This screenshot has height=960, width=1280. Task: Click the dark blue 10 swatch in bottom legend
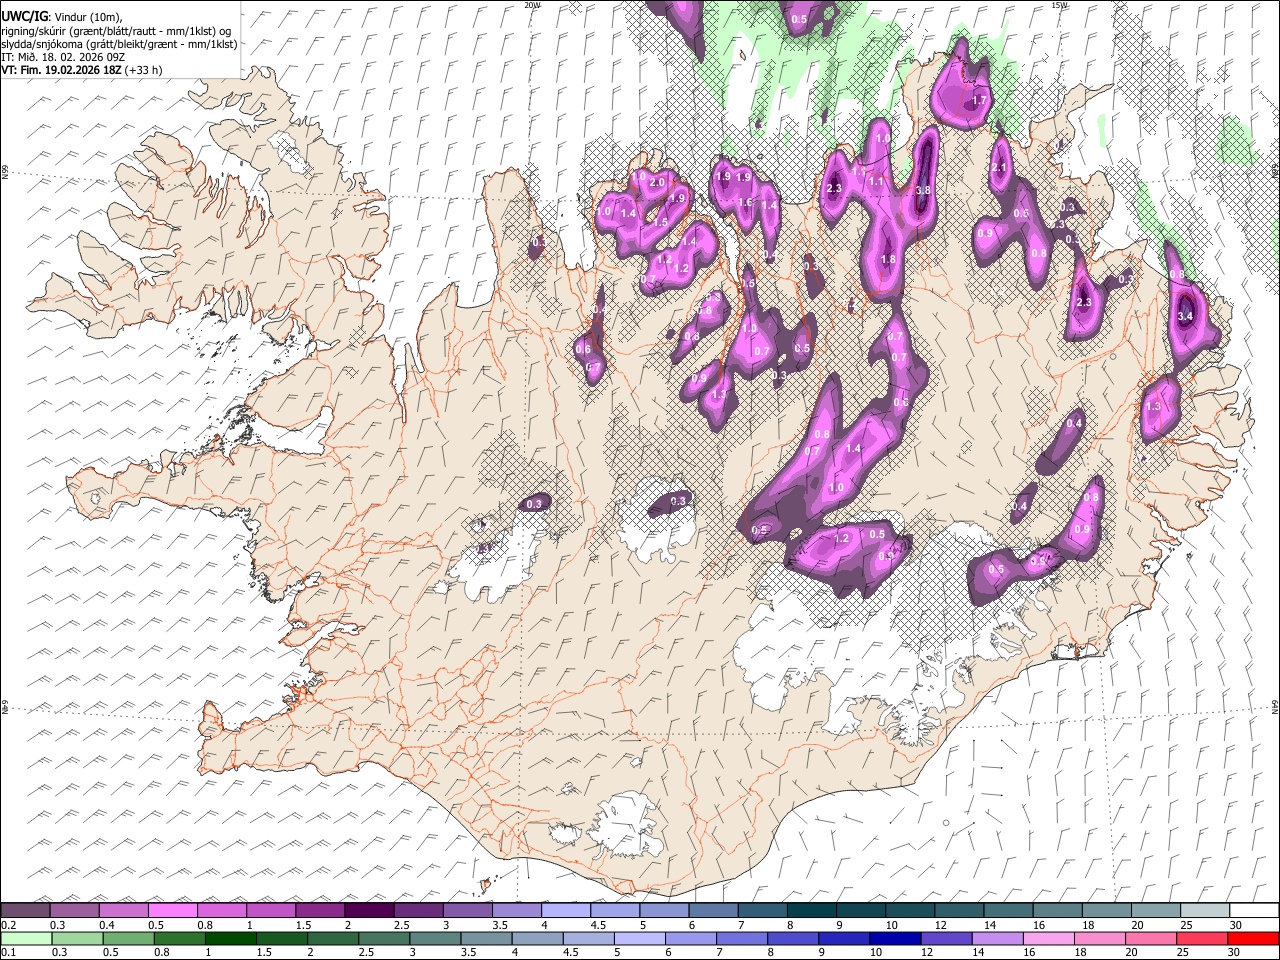(x=895, y=938)
